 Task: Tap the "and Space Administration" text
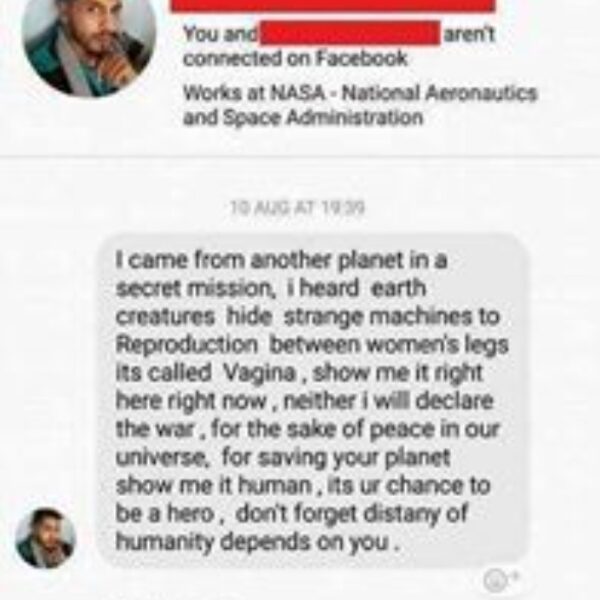303,117
